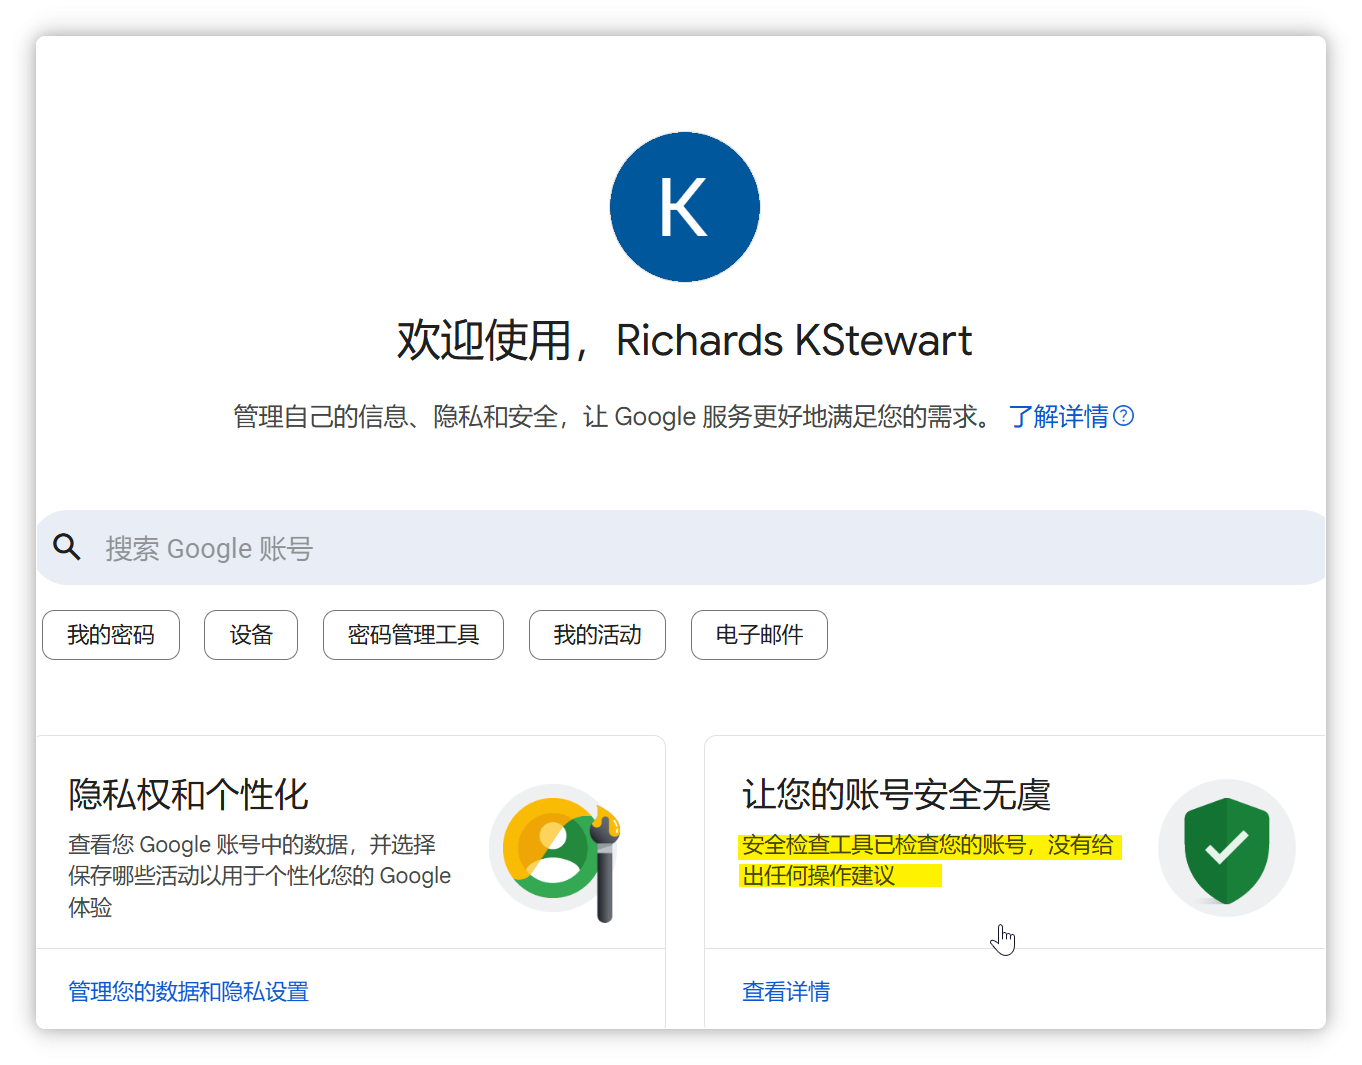The height and width of the screenshot is (1065, 1362).
Task: Click the 管理自己的信息、隐私和安全 subtitle text
Action: (615, 416)
